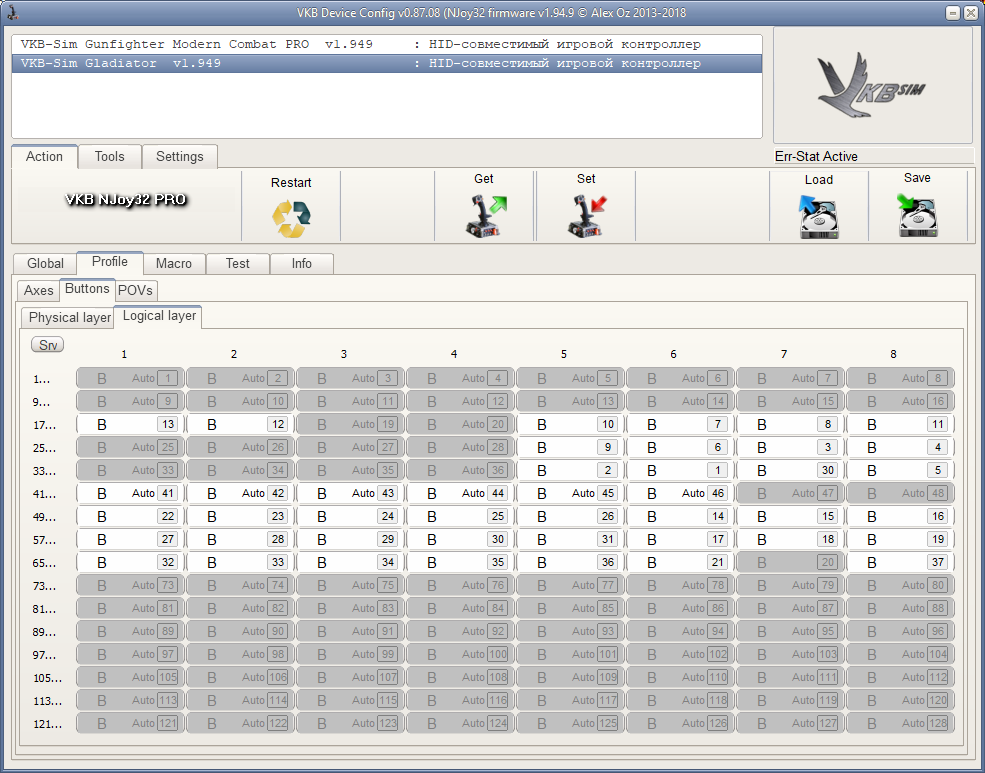The height and width of the screenshot is (773, 985).
Task: Click cell Auto 44 in row 41
Action: pyautogui.click(x=460, y=494)
